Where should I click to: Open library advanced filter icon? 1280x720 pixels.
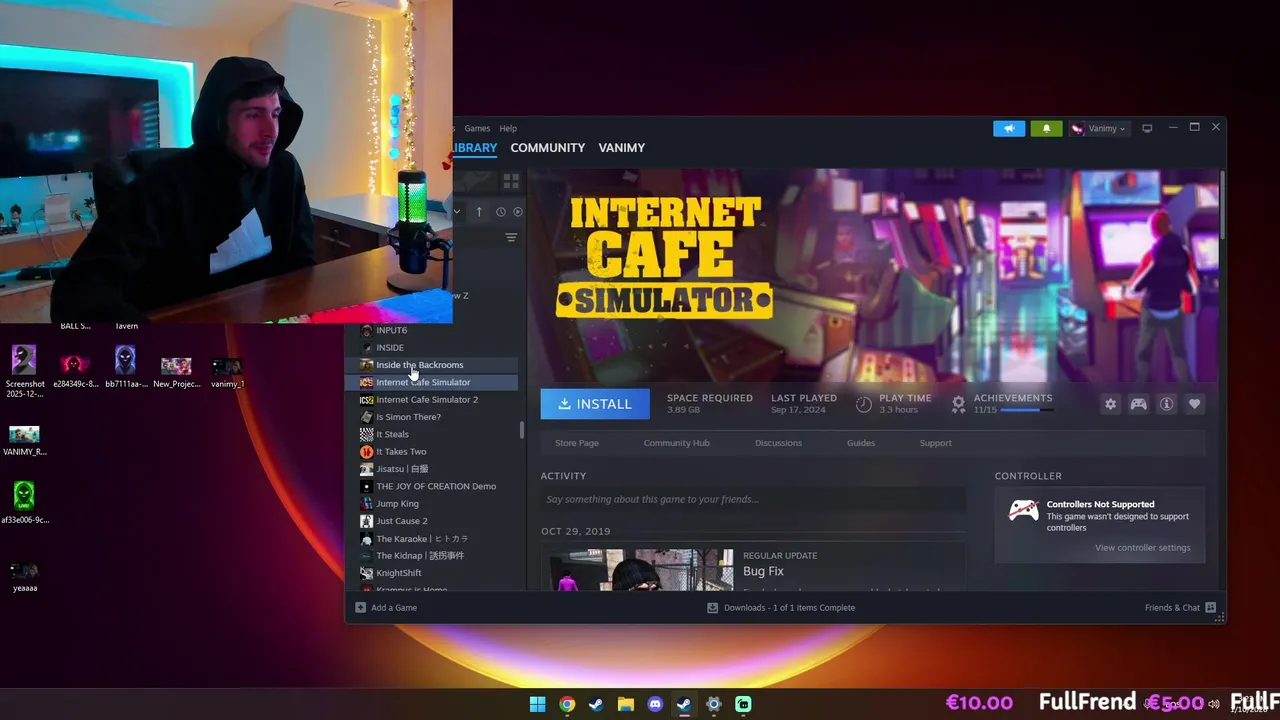[511, 238]
